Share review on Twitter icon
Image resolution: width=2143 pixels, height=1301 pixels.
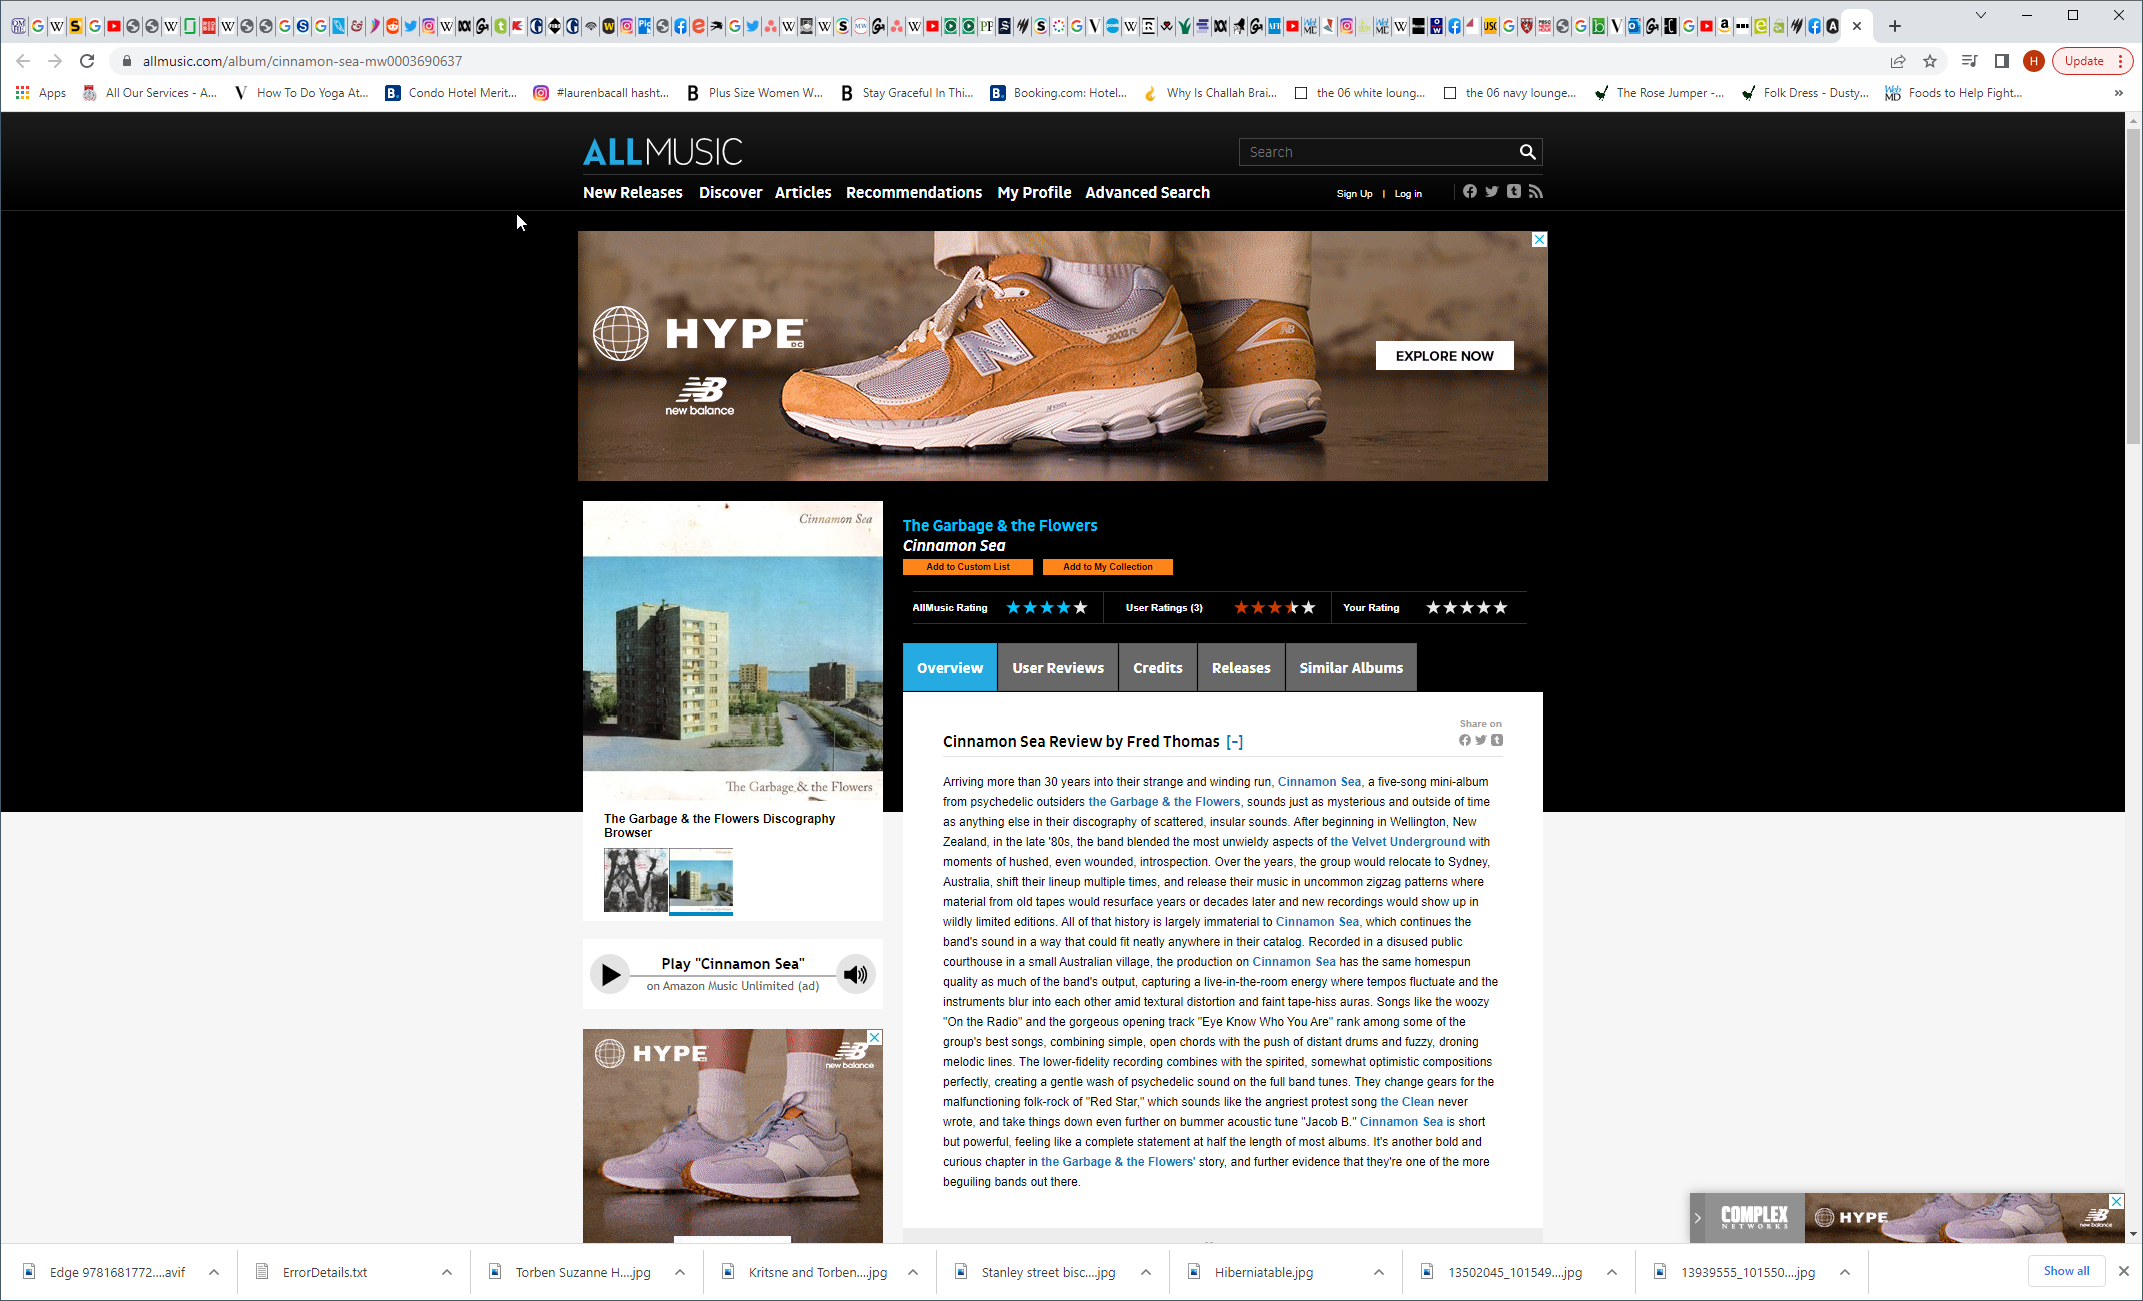1481,740
